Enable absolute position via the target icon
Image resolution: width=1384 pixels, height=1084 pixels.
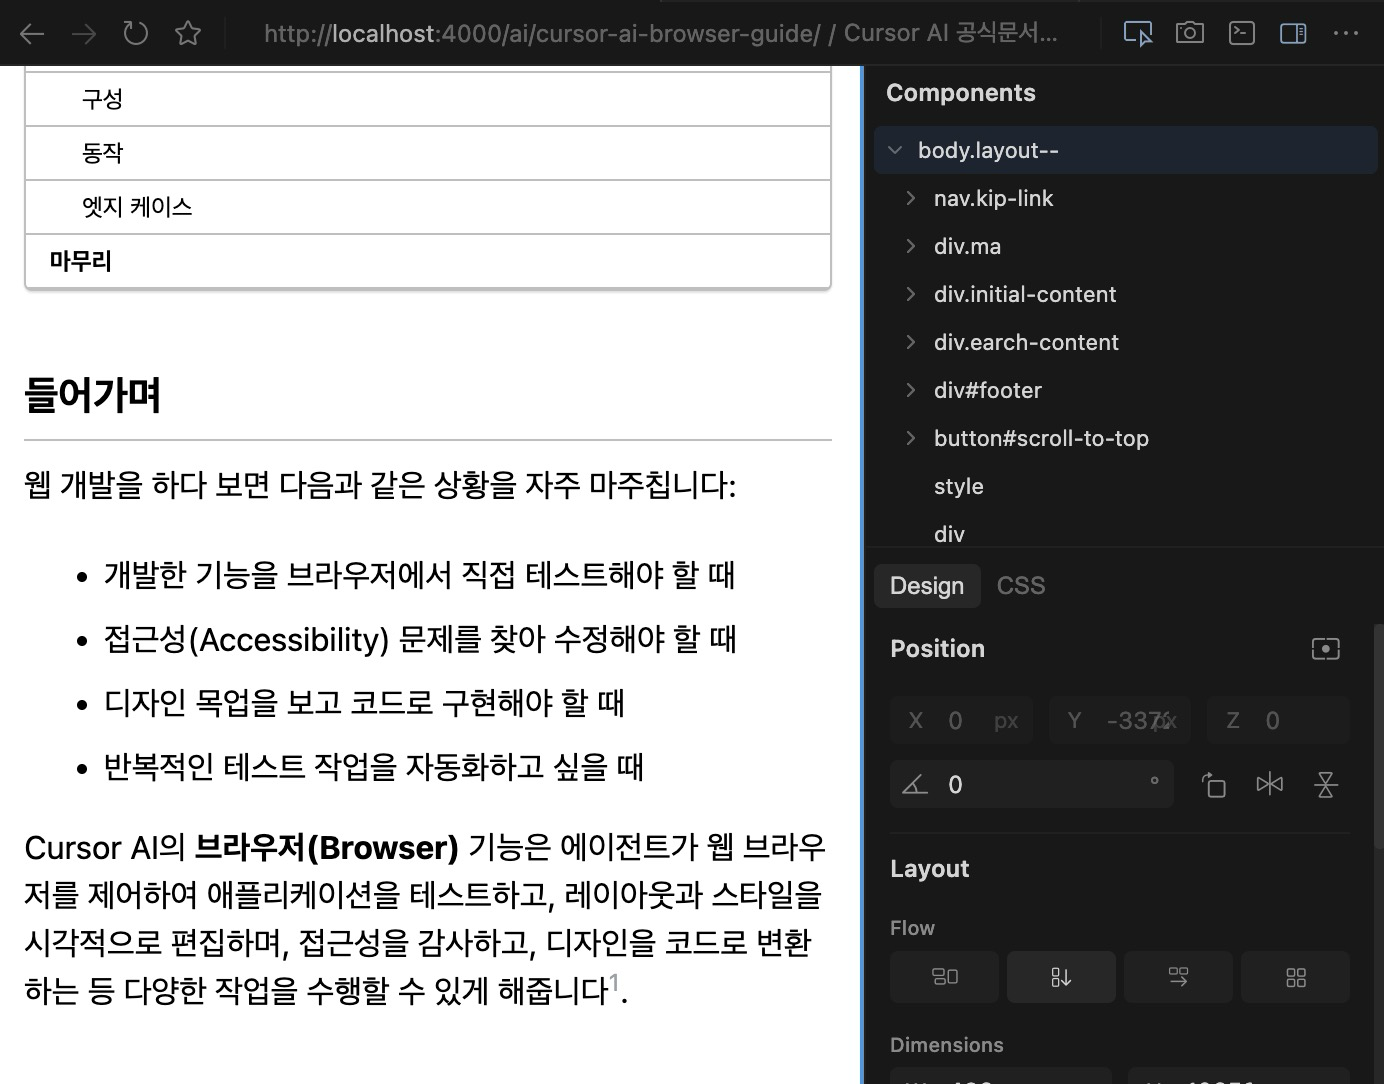(x=1325, y=648)
